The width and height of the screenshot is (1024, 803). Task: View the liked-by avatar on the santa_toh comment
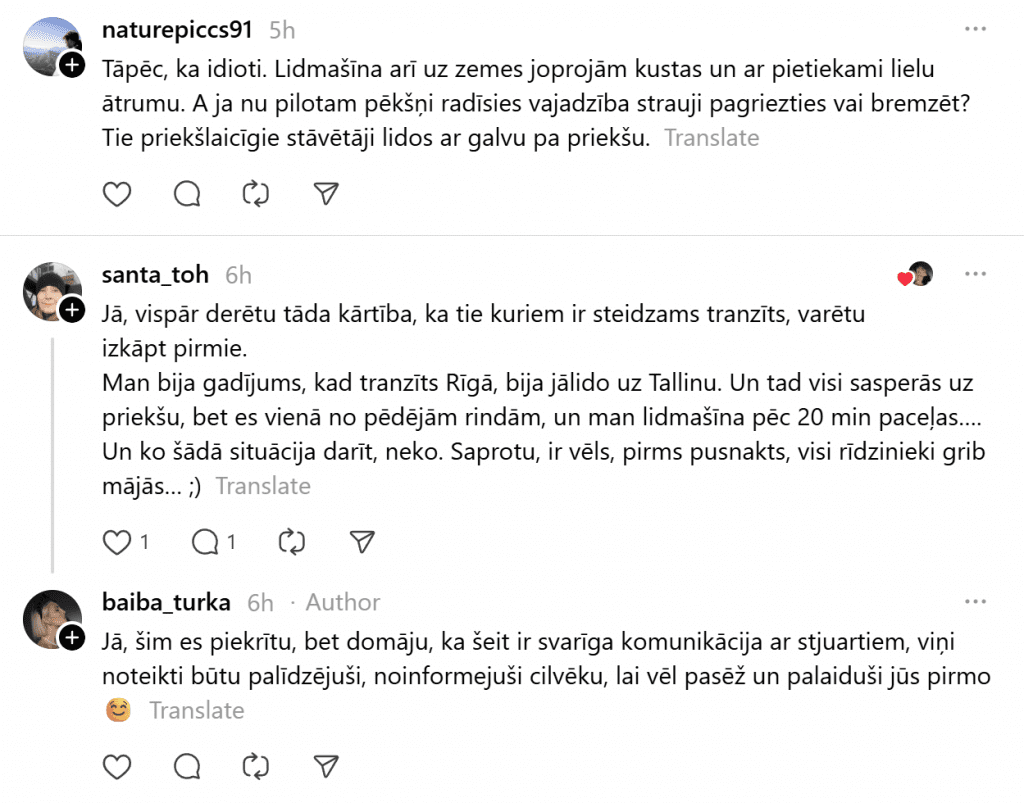pos(919,274)
